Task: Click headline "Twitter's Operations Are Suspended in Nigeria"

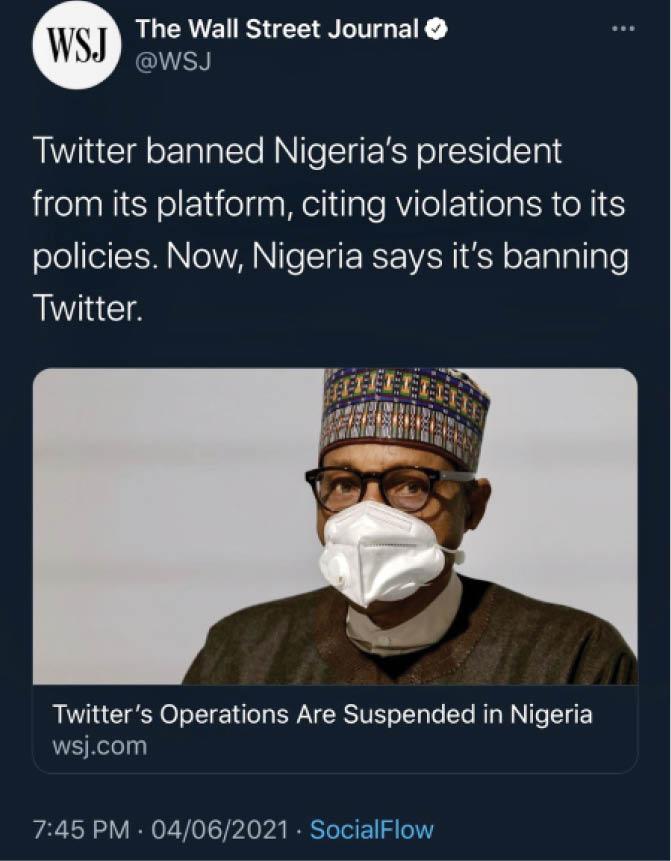Action: [x=322, y=715]
